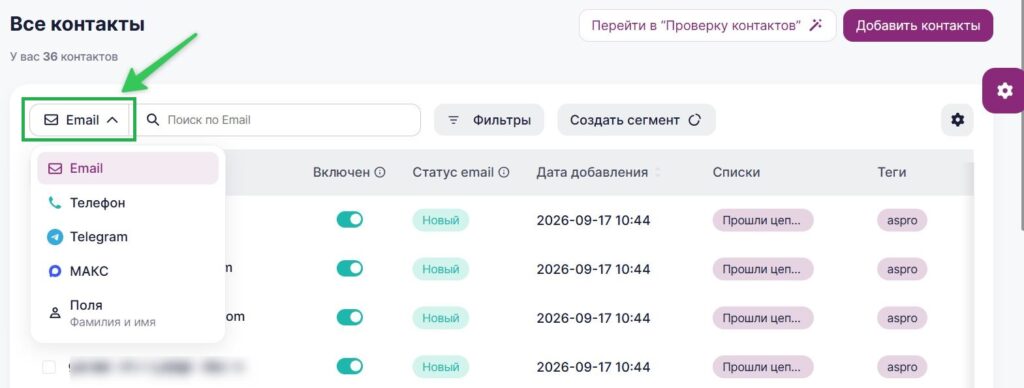Click sort arrows beside Дата добавления
Image resolution: width=1024 pixels, height=388 pixels.
point(658,172)
